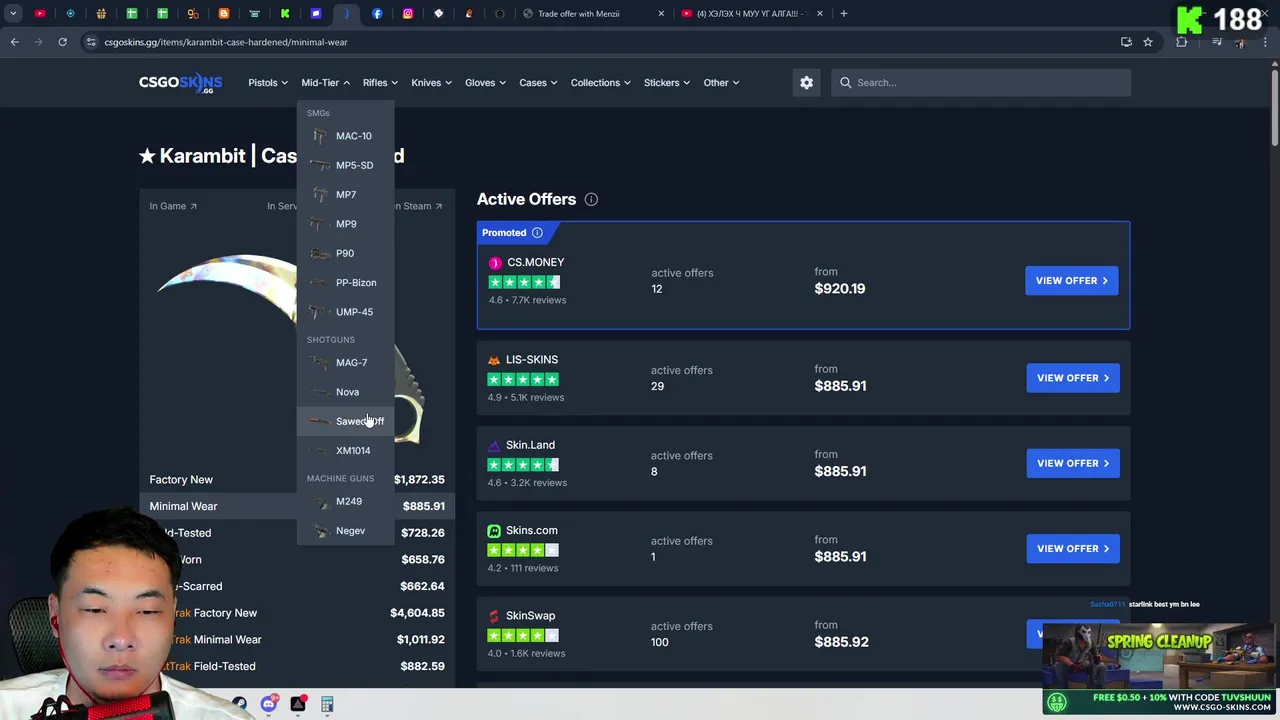Screen dimensions: 1280x720
Task: Select Sawed-Off from the dropdown
Action: (x=345, y=421)
